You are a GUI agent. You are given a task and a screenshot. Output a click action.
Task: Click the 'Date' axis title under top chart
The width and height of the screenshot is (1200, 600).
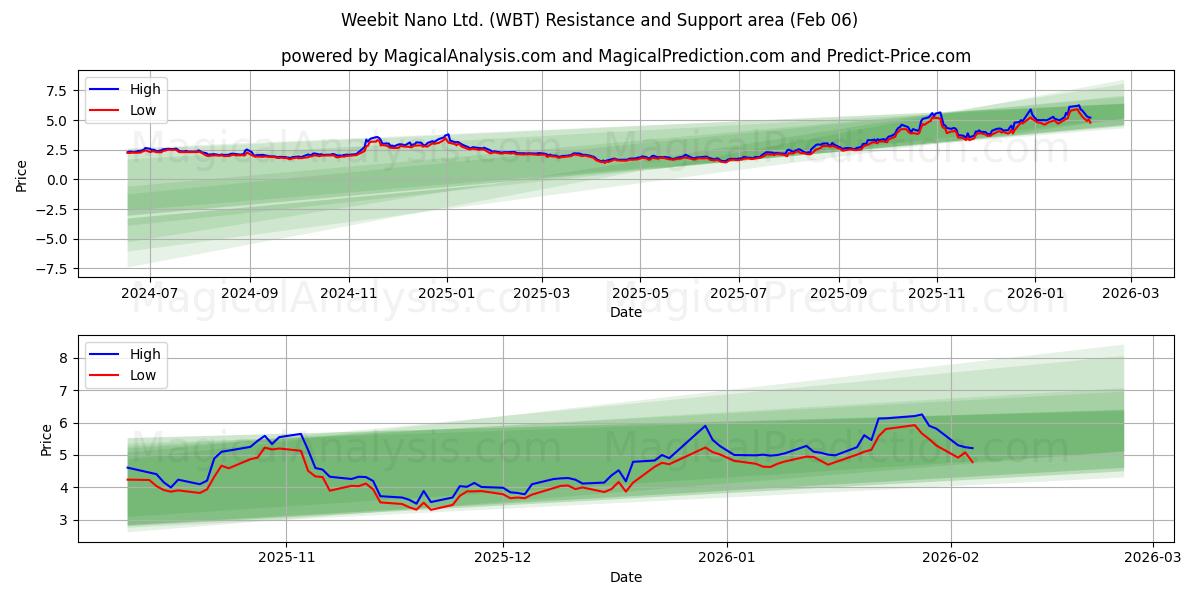[x=626, y=313]
